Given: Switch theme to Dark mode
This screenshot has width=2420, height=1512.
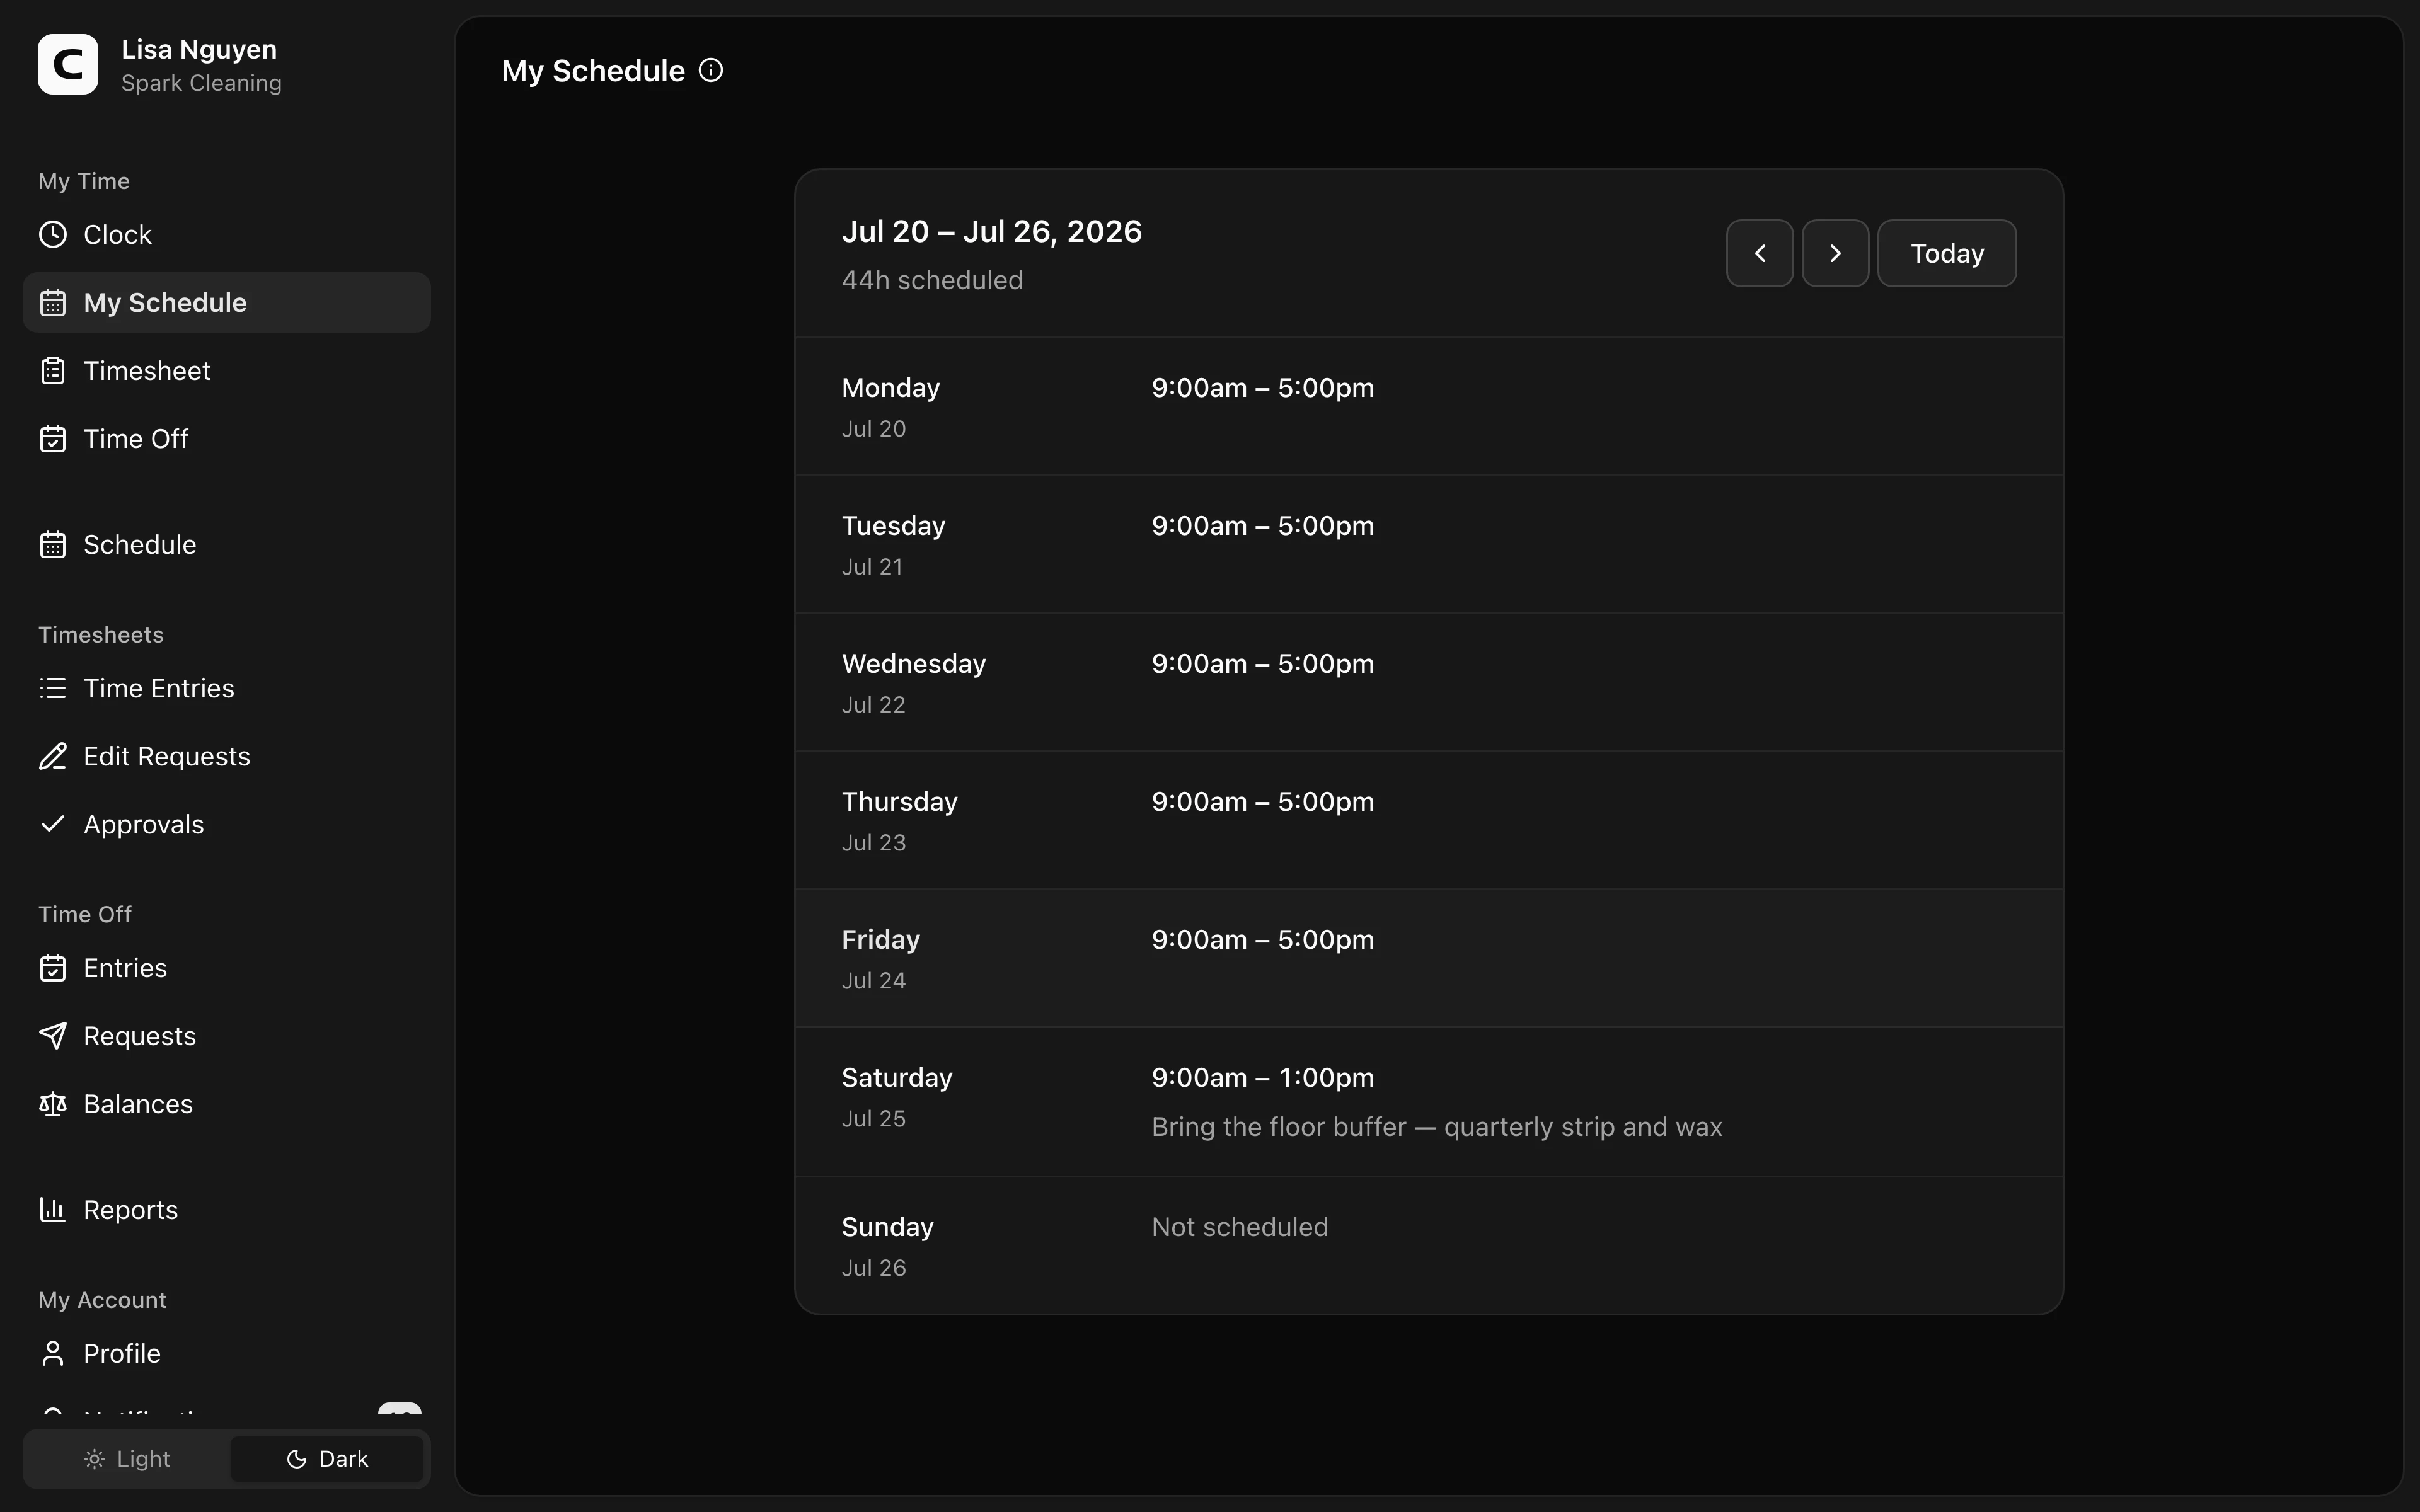Looking at the screenshot, I should 327,1459.
